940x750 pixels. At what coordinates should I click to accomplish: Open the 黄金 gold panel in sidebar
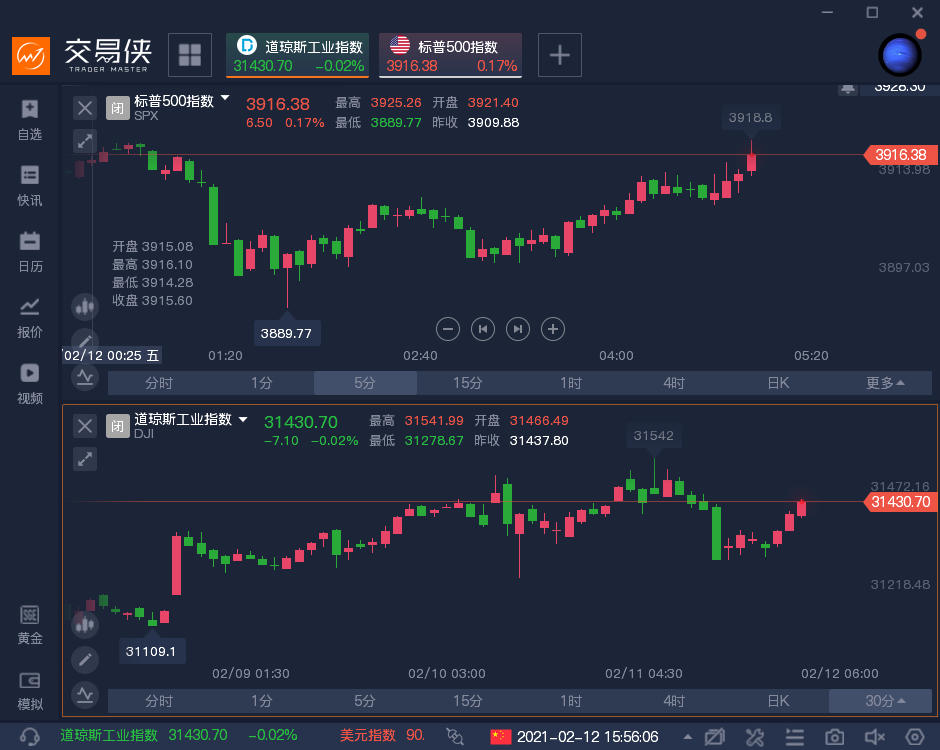click(x=29, y=622)
